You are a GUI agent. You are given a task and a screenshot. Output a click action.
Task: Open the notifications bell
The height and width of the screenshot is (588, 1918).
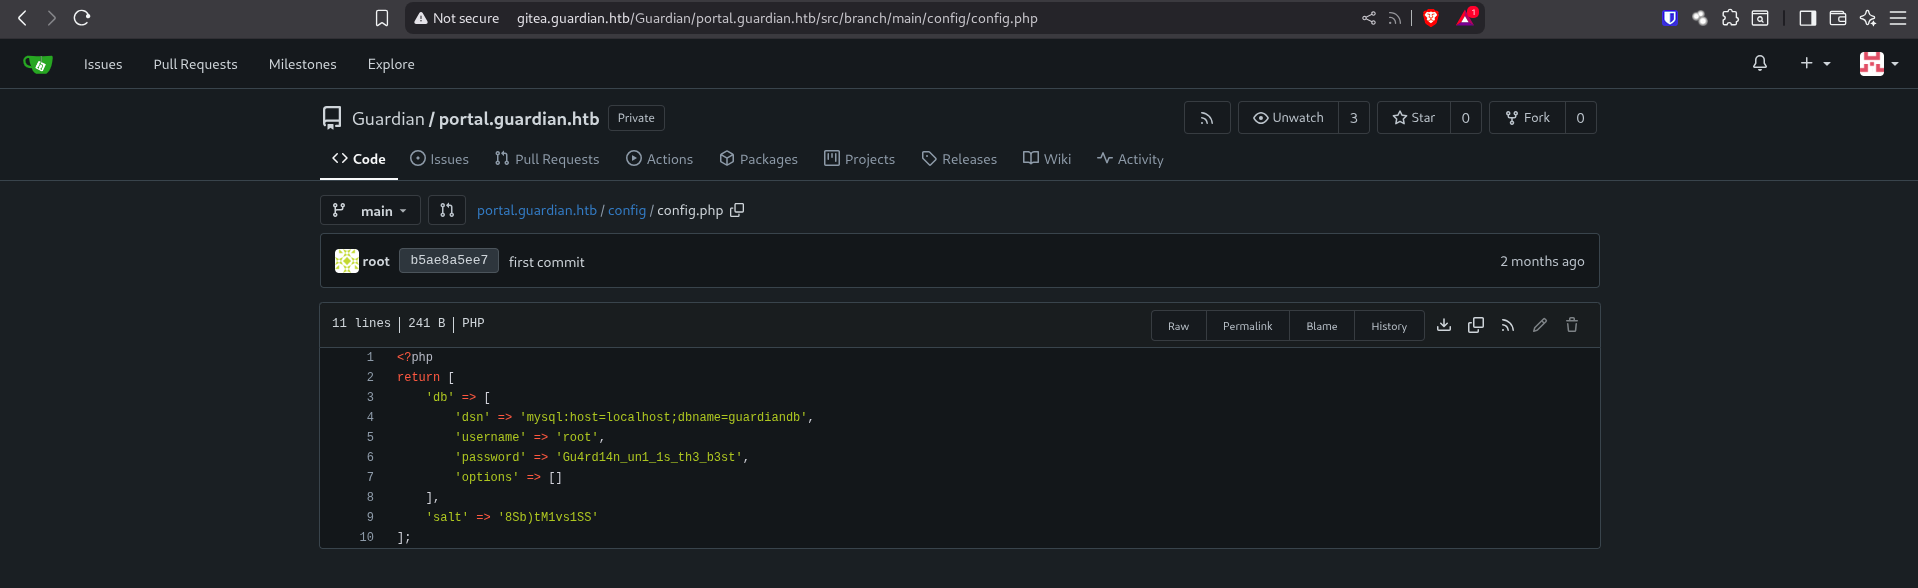coord(1759,63)
